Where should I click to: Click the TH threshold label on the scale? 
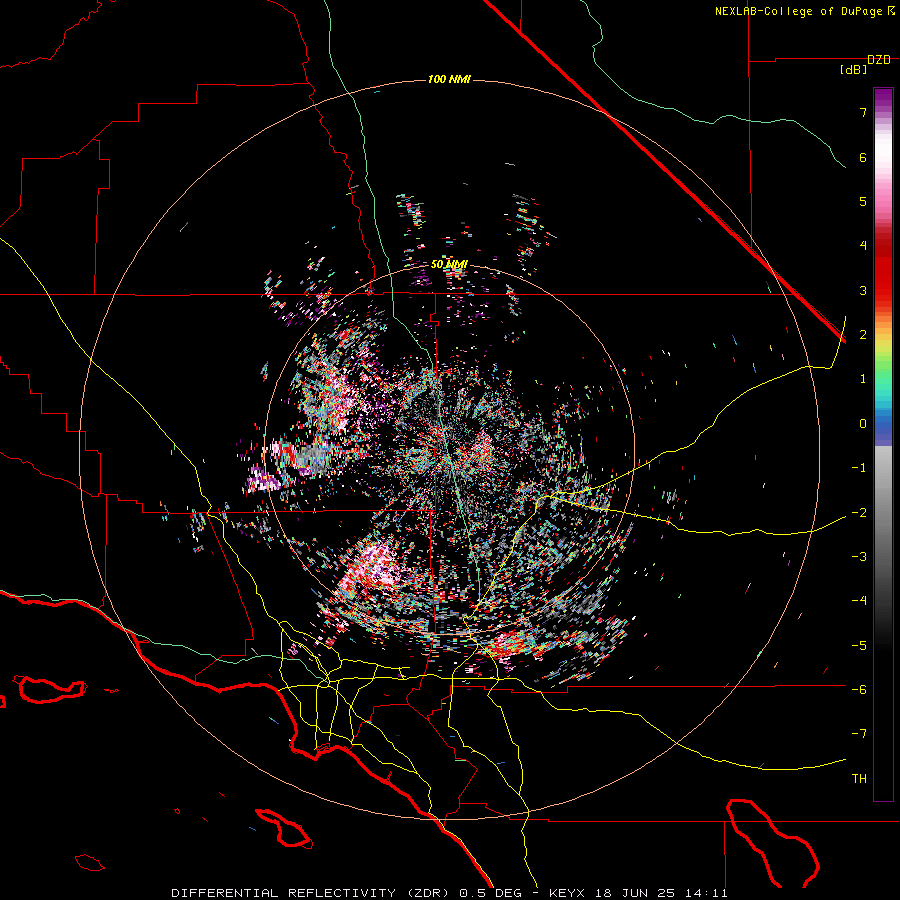[x=859, y=779]
